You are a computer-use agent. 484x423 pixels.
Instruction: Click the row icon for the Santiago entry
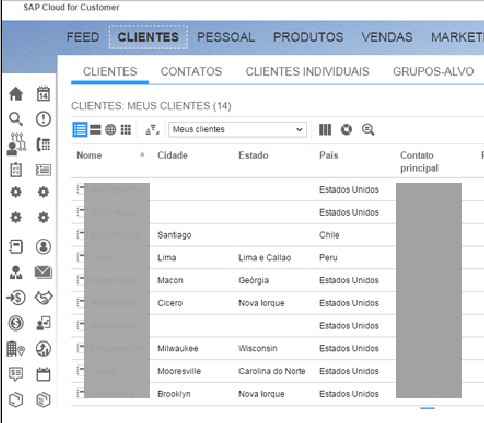(x=80, y=235)
